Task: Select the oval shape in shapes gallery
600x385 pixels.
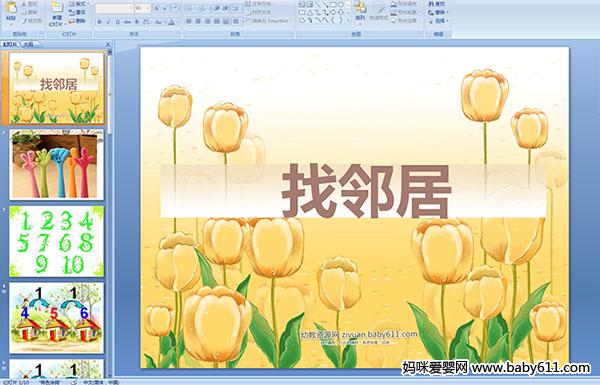Action: (341, 4)
